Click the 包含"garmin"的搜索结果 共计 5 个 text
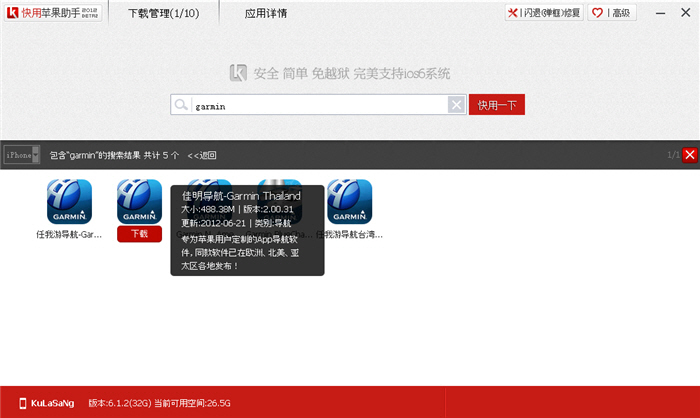Image resolution: width=700 pixels, height=418 pixels. [x=114, y=155]
